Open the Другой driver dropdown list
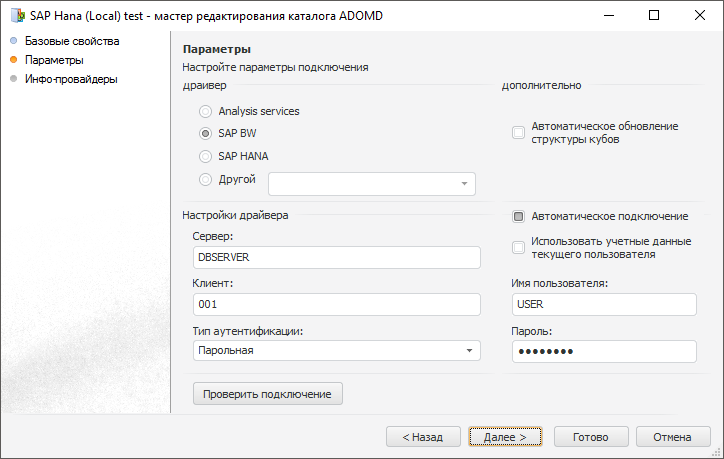 pos(464,184)
